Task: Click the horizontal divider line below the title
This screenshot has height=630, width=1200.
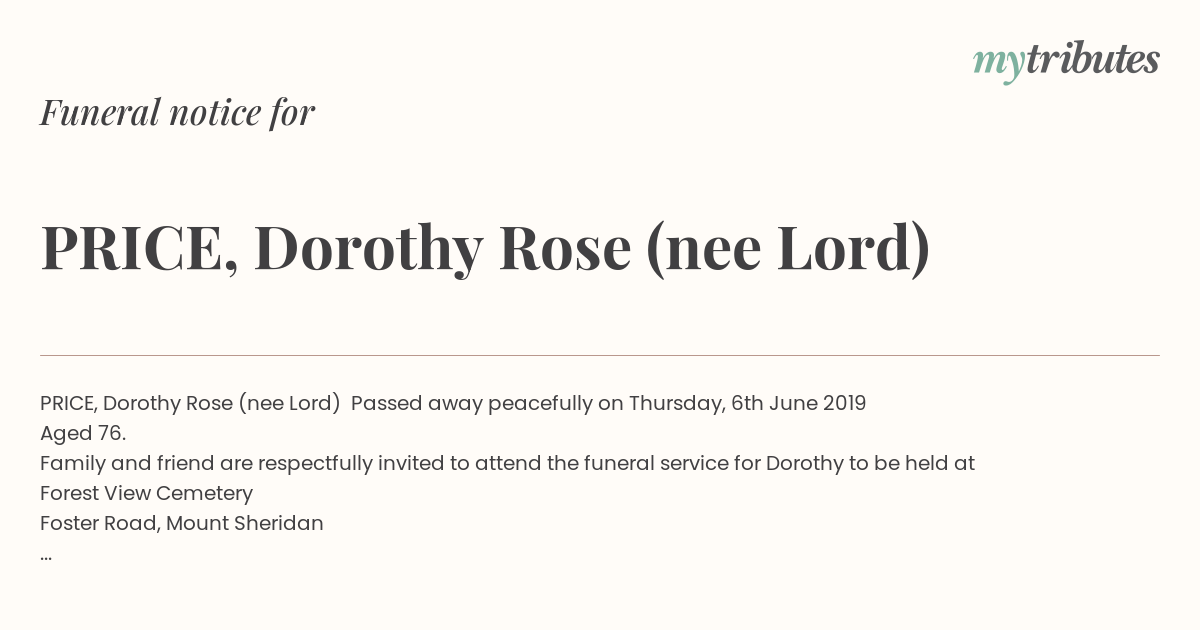Action: click(600, 355)
